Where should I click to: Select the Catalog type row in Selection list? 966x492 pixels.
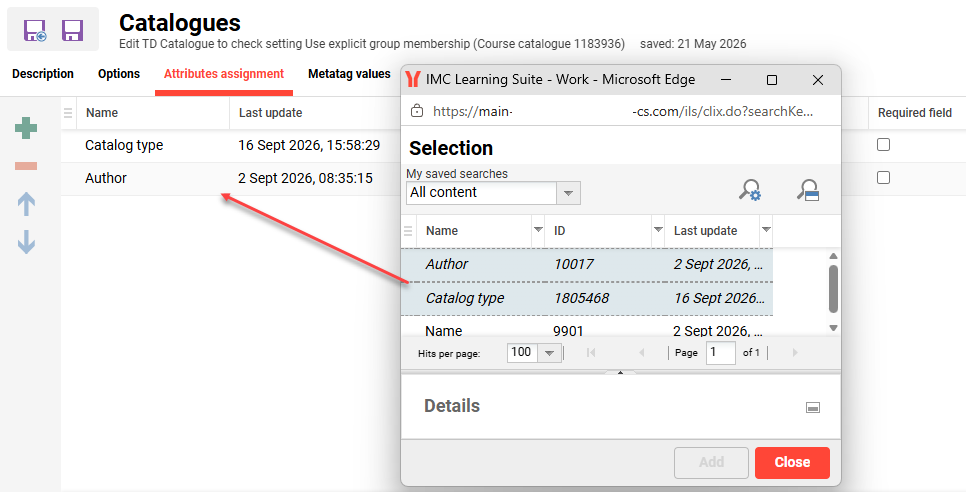pyautogui.click(x=586, y=299)
